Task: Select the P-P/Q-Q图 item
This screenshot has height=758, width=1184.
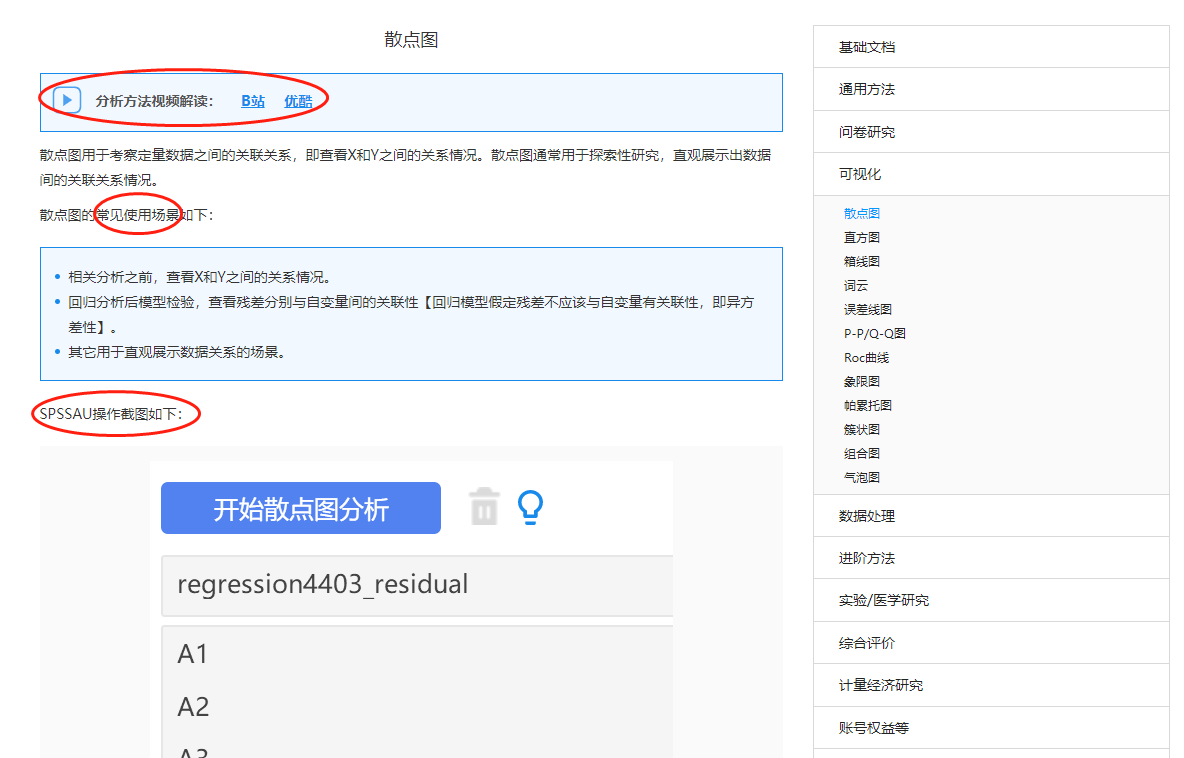Action: [872, 333]
